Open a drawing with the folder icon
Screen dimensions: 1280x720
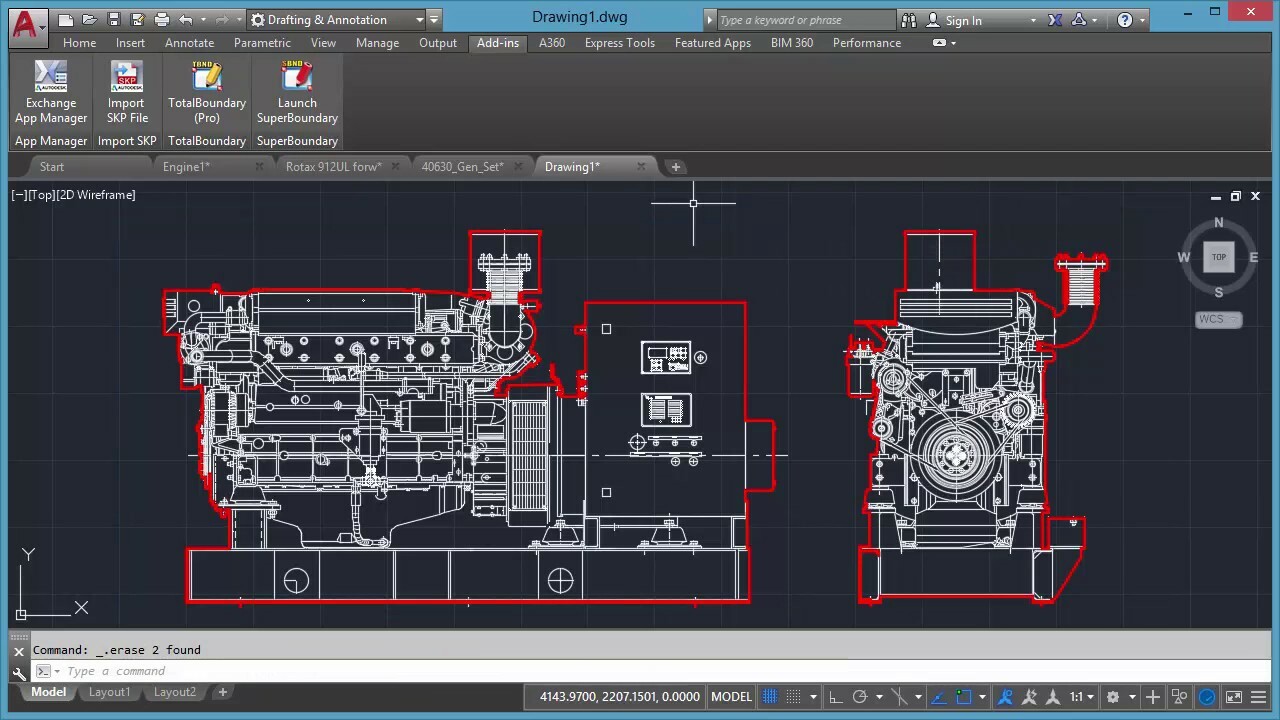(89, 19)
